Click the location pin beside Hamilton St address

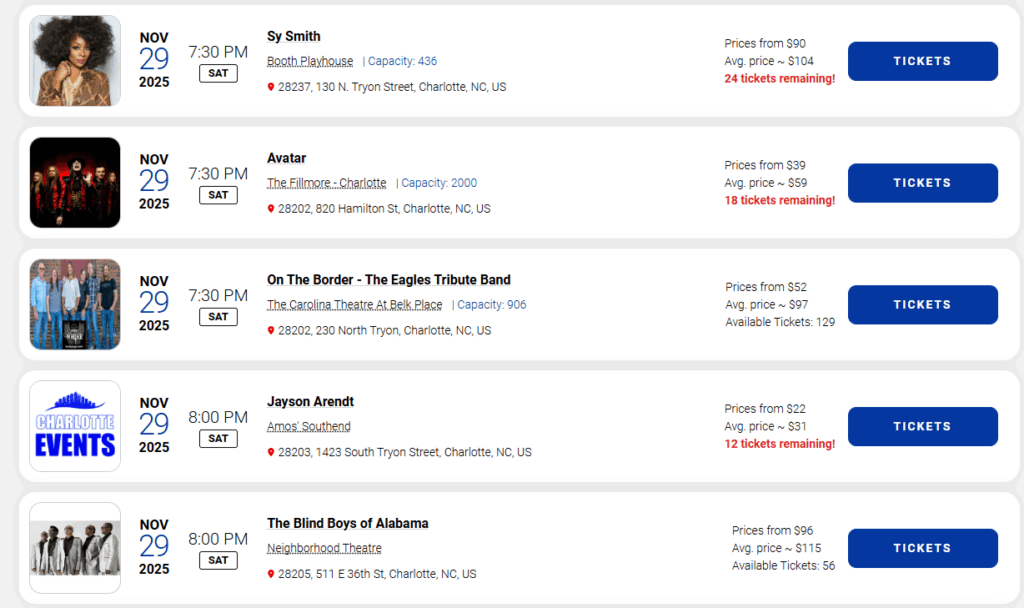click(x=271, y=209)
